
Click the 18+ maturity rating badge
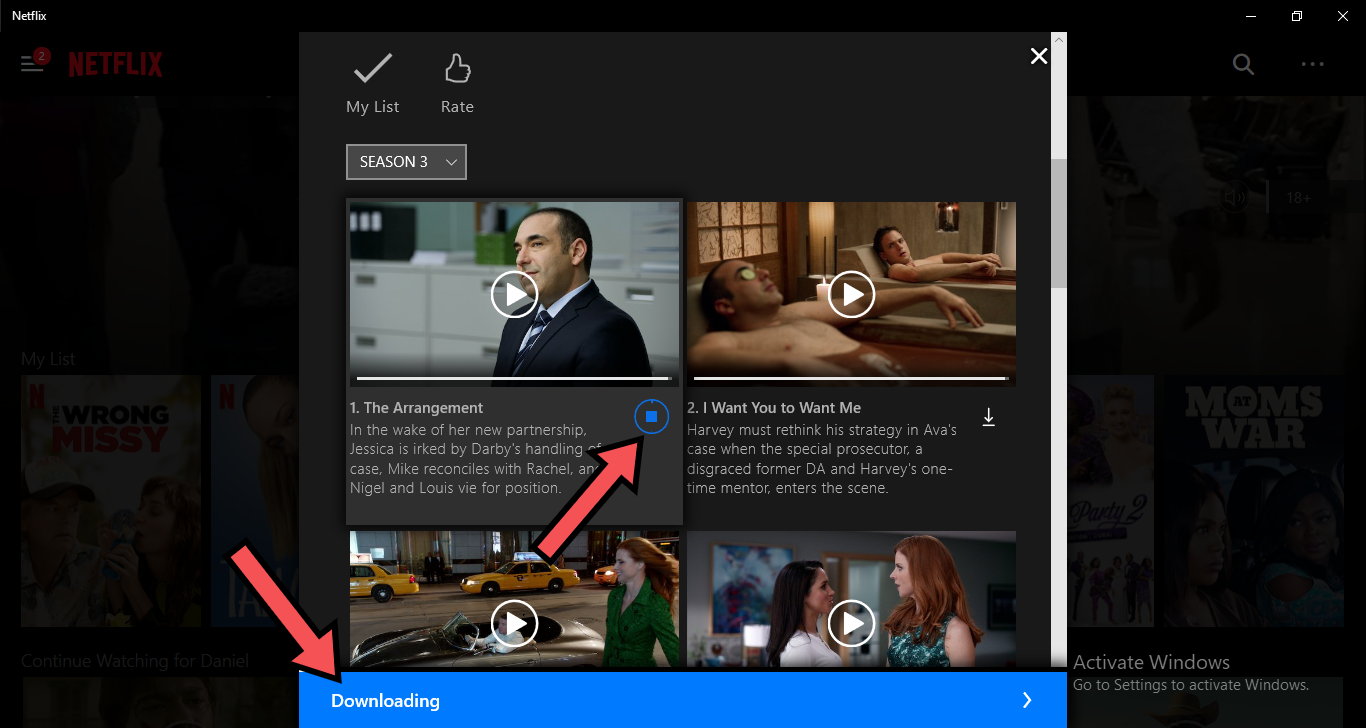point(1298,198)
